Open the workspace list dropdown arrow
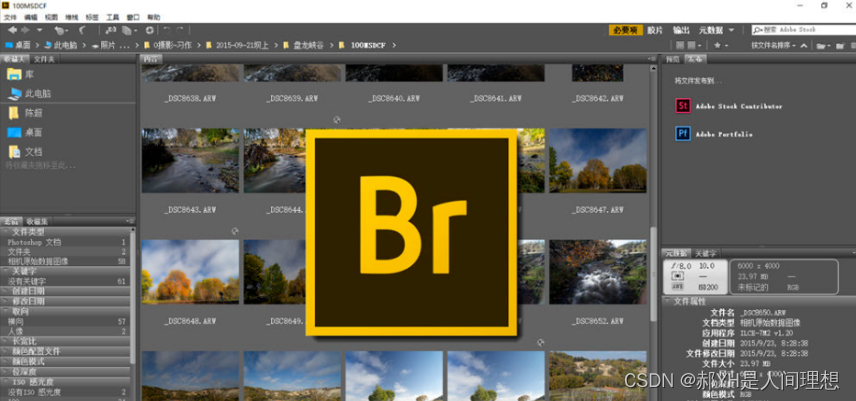Image resolution: width=856 pixels, height=401 pixels. click(731, 31)
